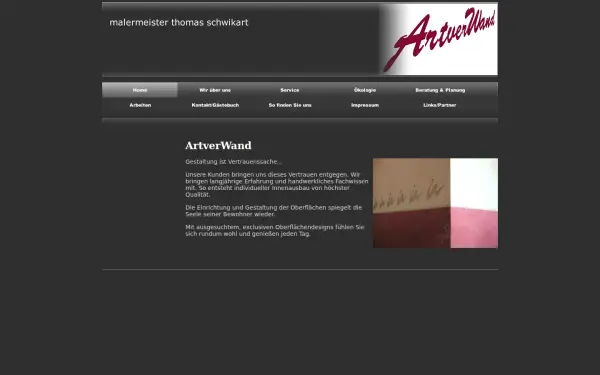Go to the Impressum page
This screenshot has height=375, width=600.
tap(365, 105)
